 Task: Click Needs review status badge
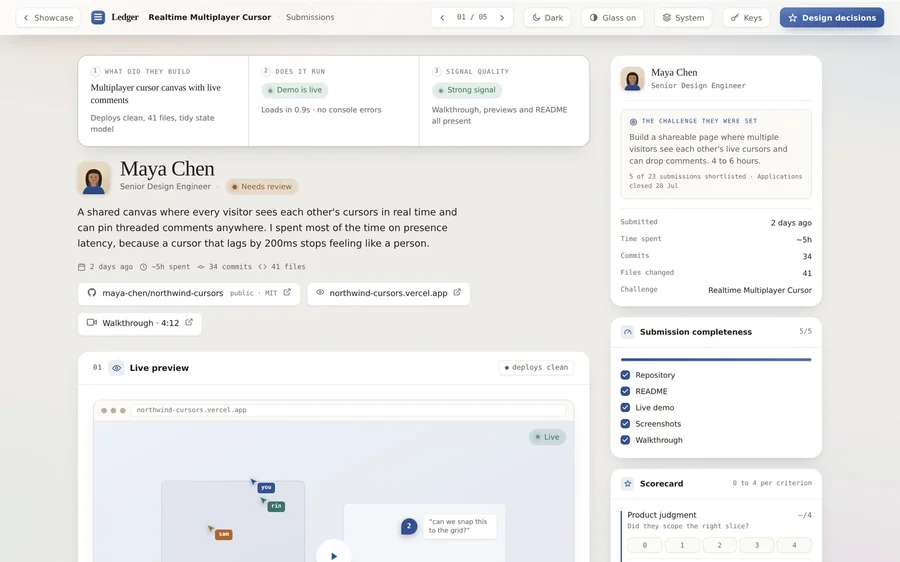pyautogui.click(x=262, y=187)
